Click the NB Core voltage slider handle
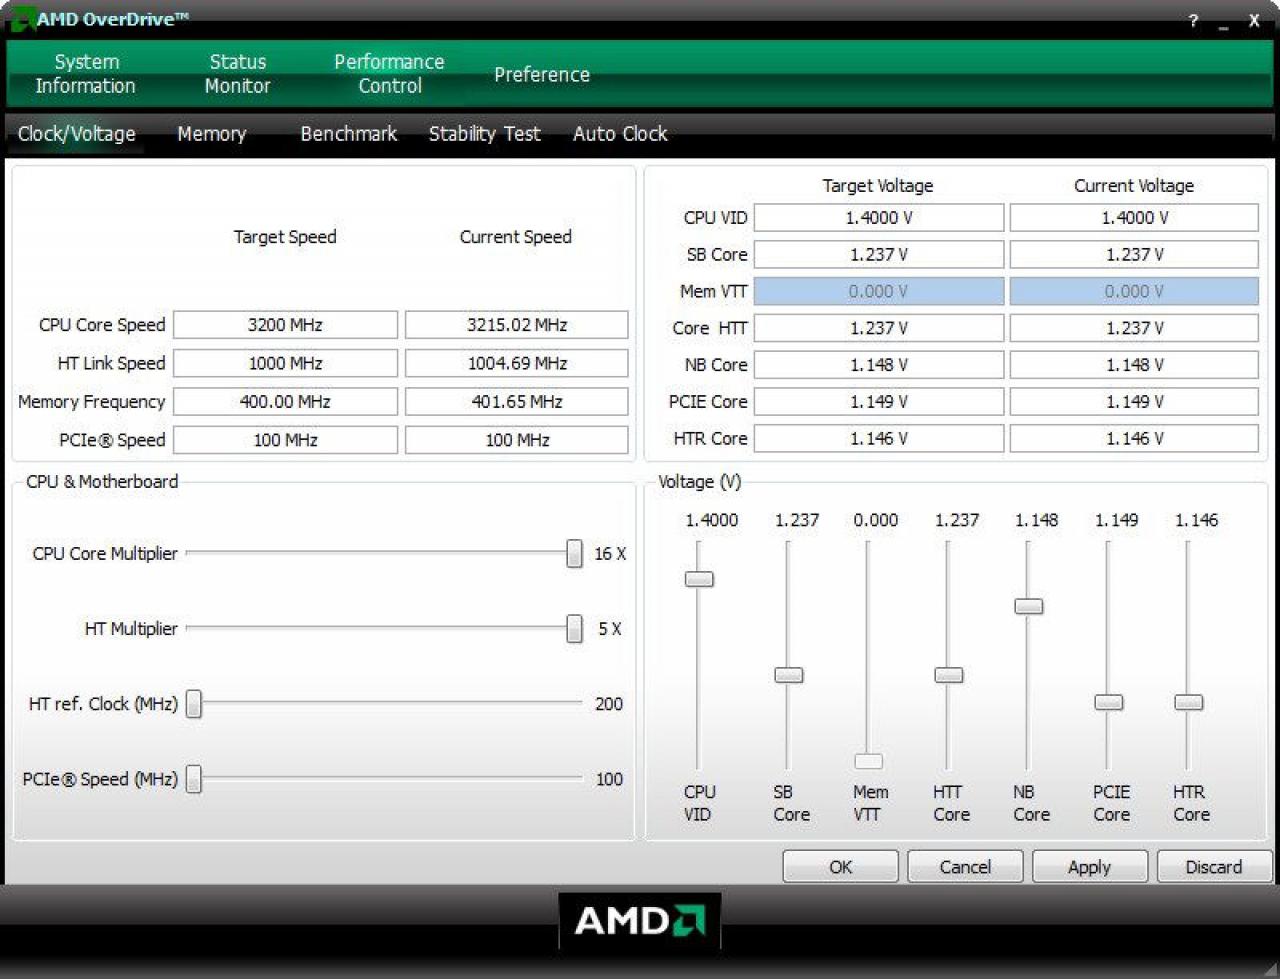1280x979 pixels. pos(1029,606)
